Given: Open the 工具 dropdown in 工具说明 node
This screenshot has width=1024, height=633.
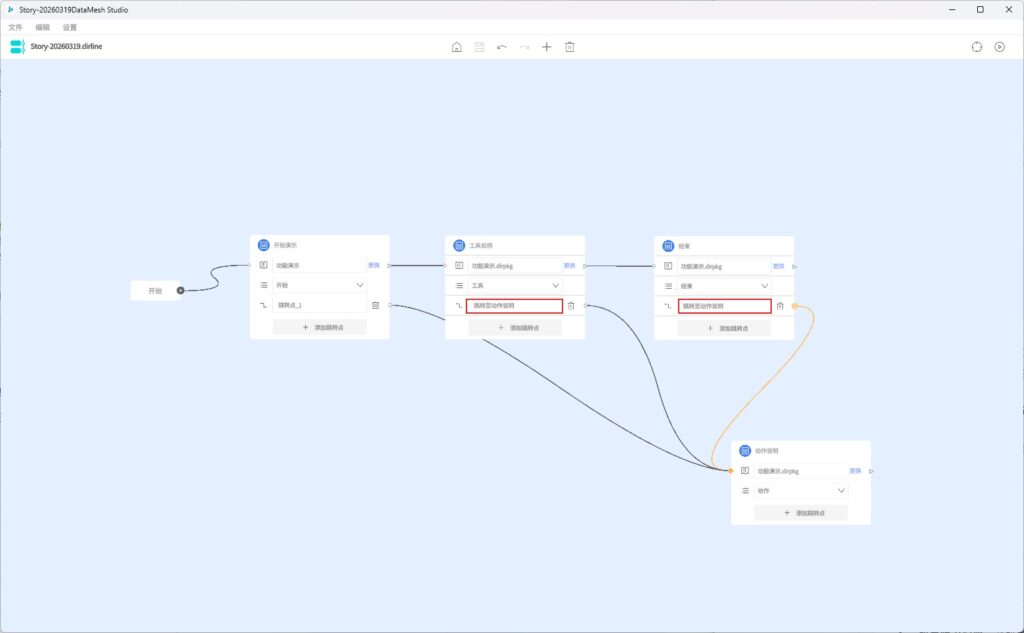Looking at the screenshot, I should [556, 285].
